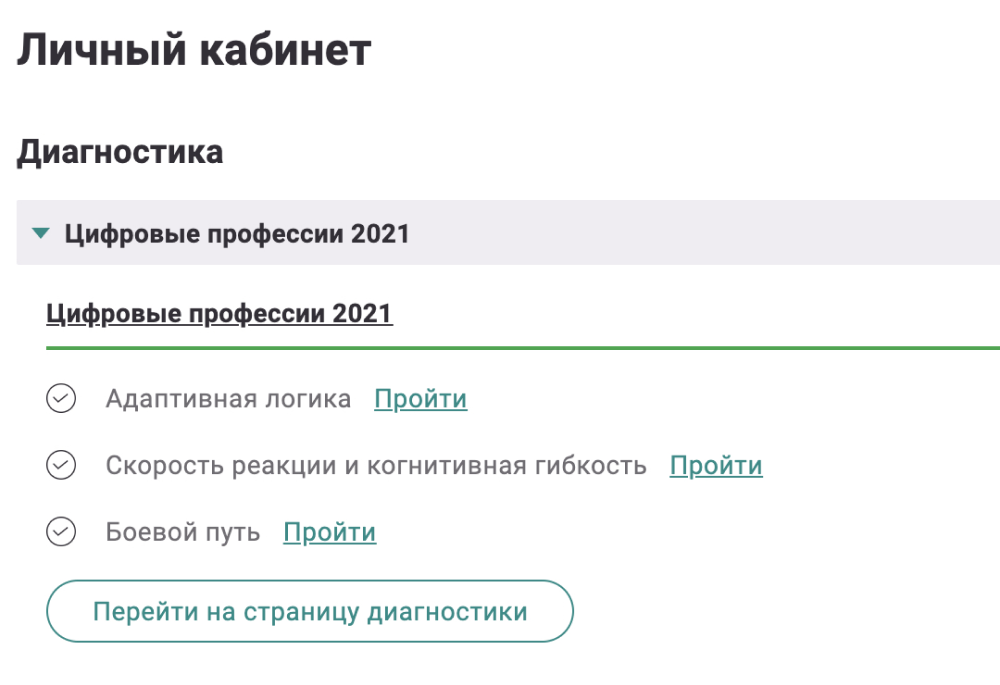Follow the Пройти link for Боевой путь
Image resolution: width=1000 pixels, height=685 pixels.
pyautogui.click(x=330, y=532)
